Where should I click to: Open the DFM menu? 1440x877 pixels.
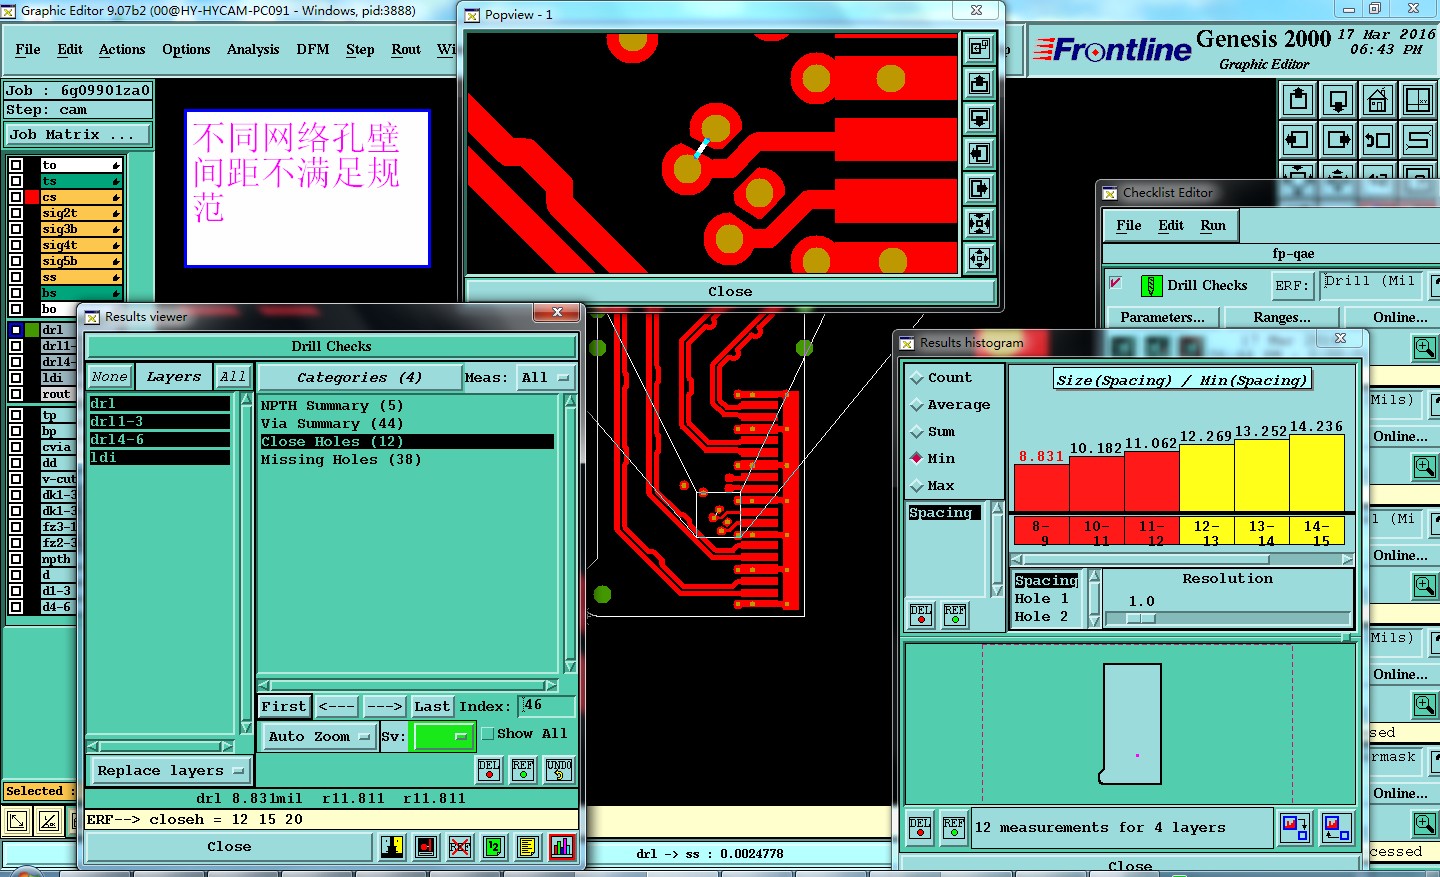click(x=313, y=49)
